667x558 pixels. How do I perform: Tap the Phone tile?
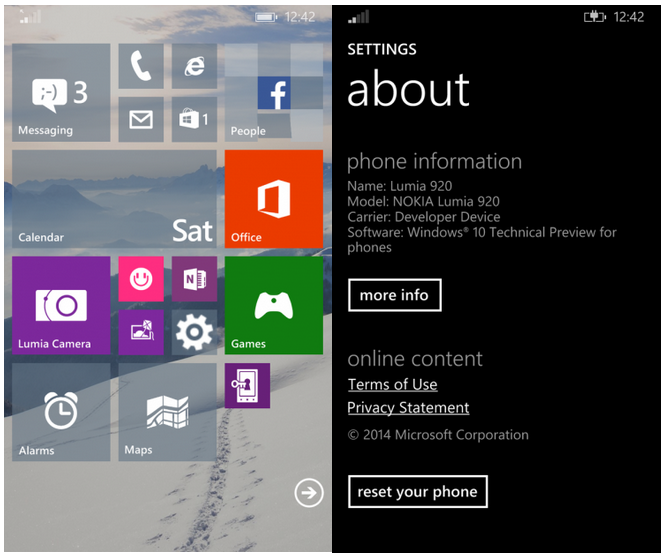point(141,66)
